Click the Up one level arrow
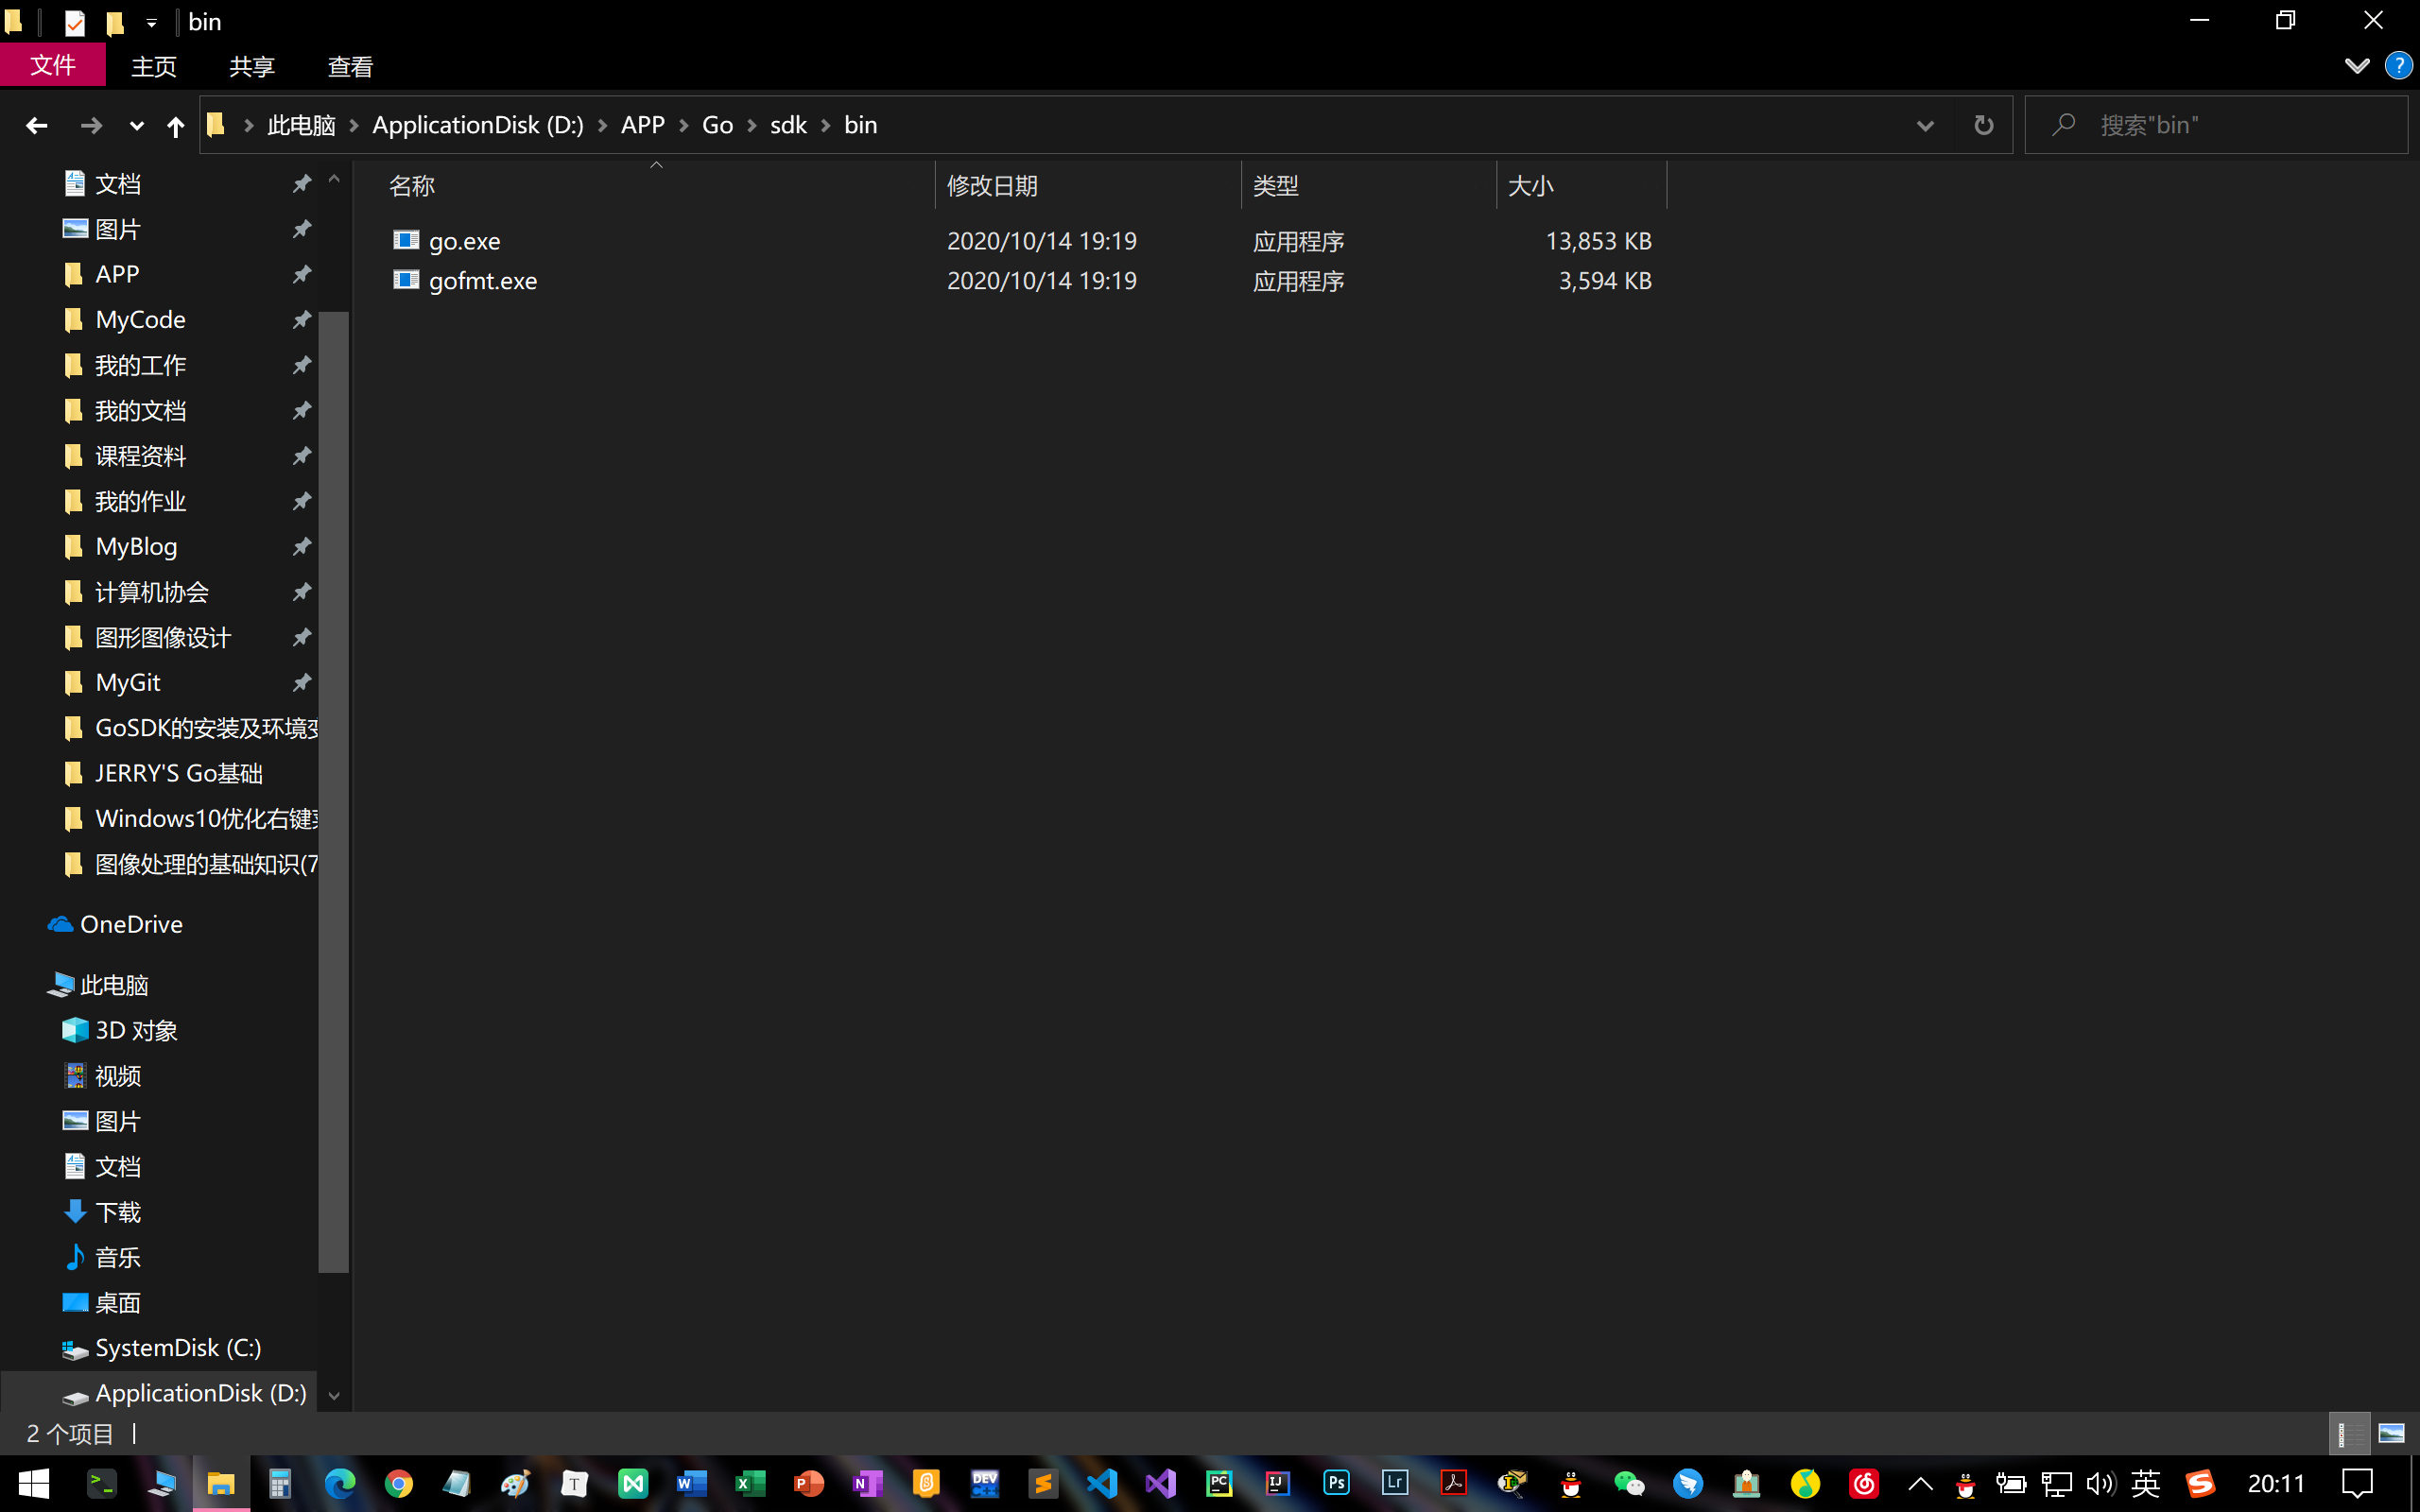This screenshot has width=2420, height=1512. 175,125
